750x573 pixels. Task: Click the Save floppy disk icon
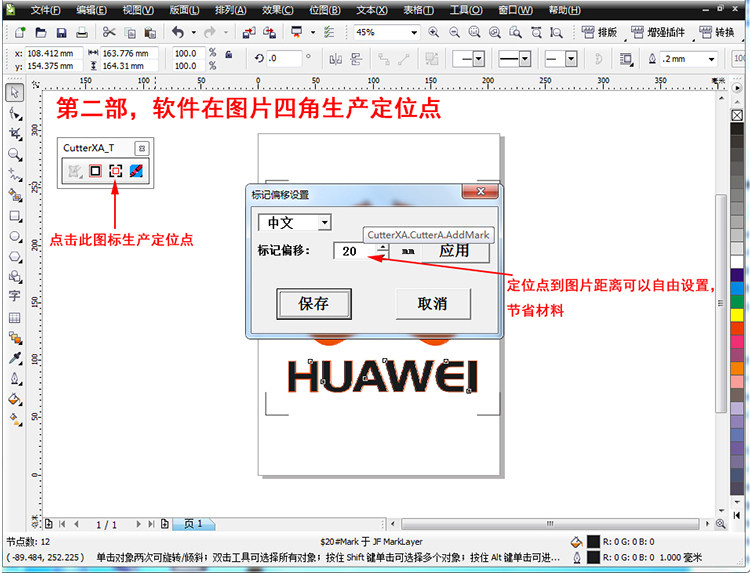pyautogui.click(x=61, y=32)
